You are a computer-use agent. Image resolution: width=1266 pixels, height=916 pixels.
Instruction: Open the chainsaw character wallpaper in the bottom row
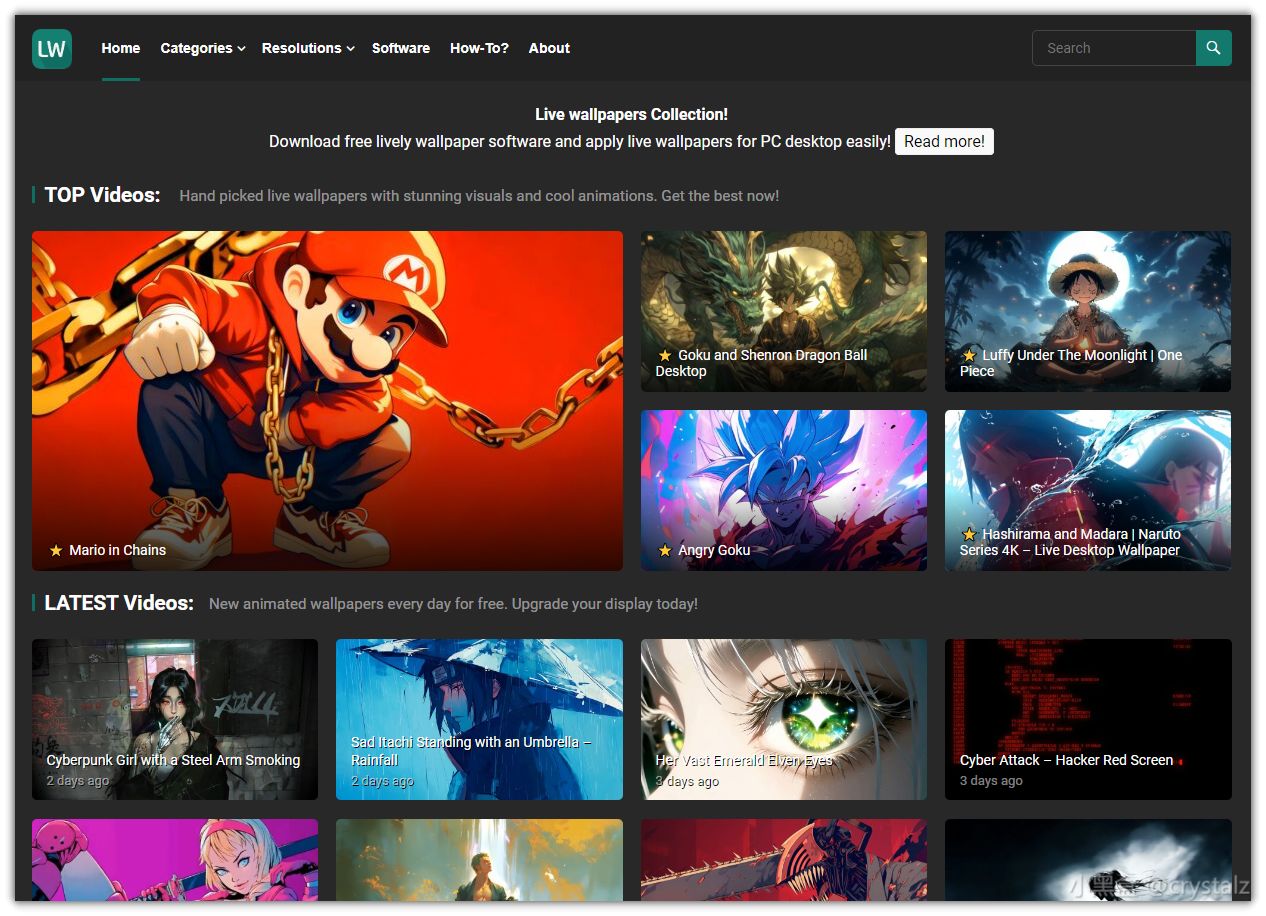click(x=784, y=860)
